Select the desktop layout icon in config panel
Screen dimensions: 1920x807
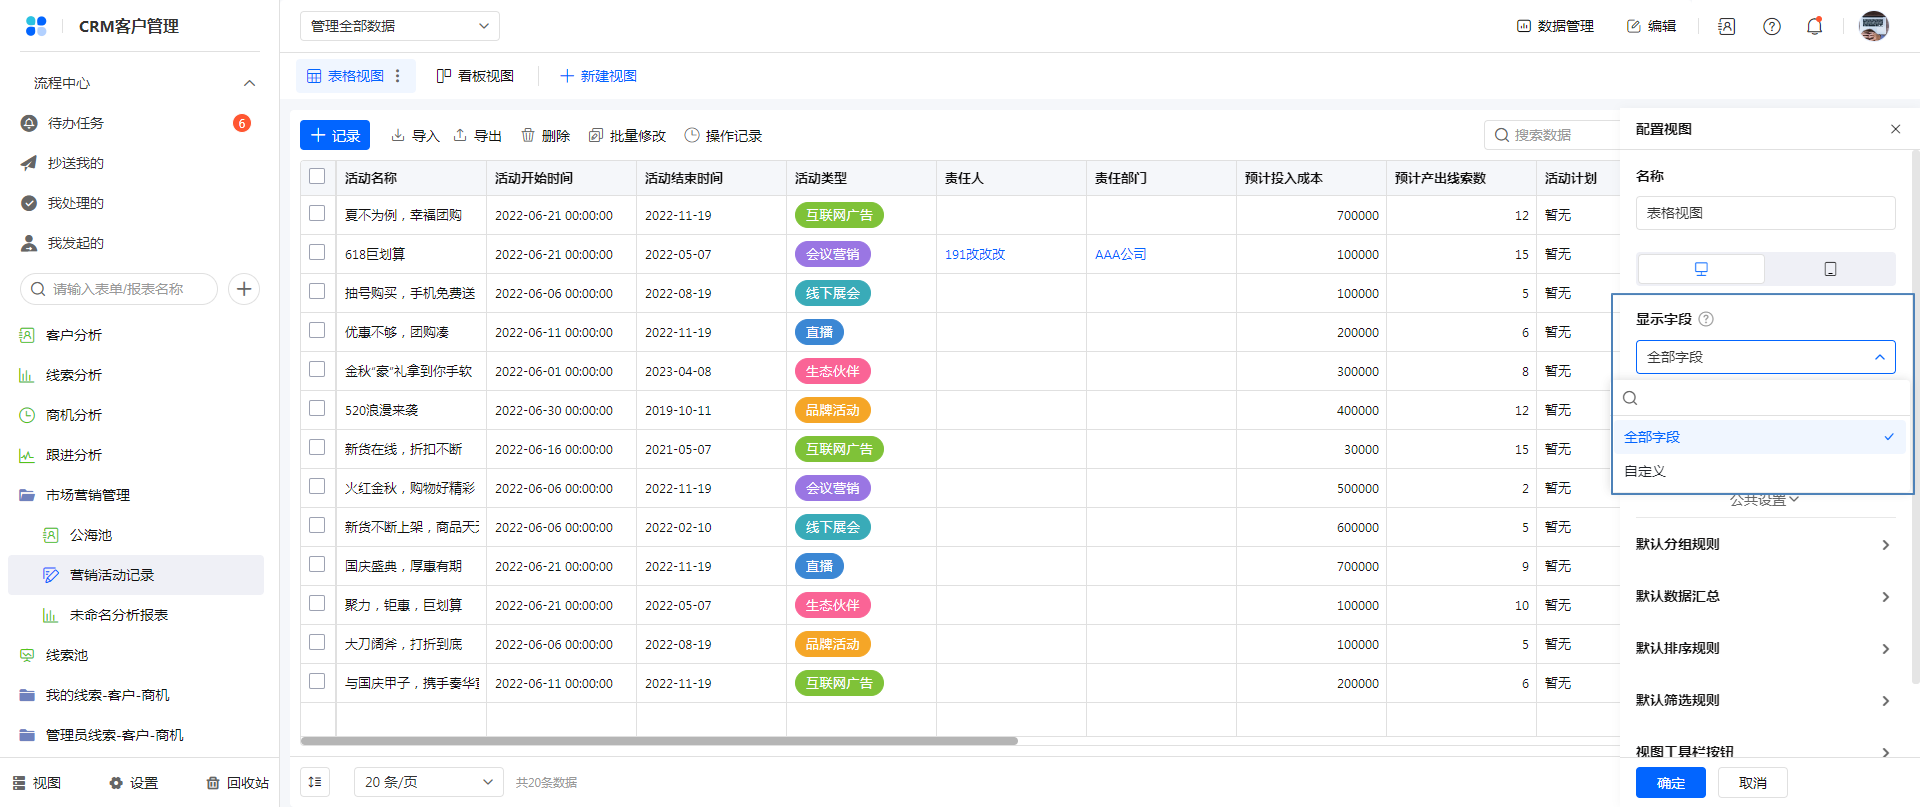(x=1701, y=269)
